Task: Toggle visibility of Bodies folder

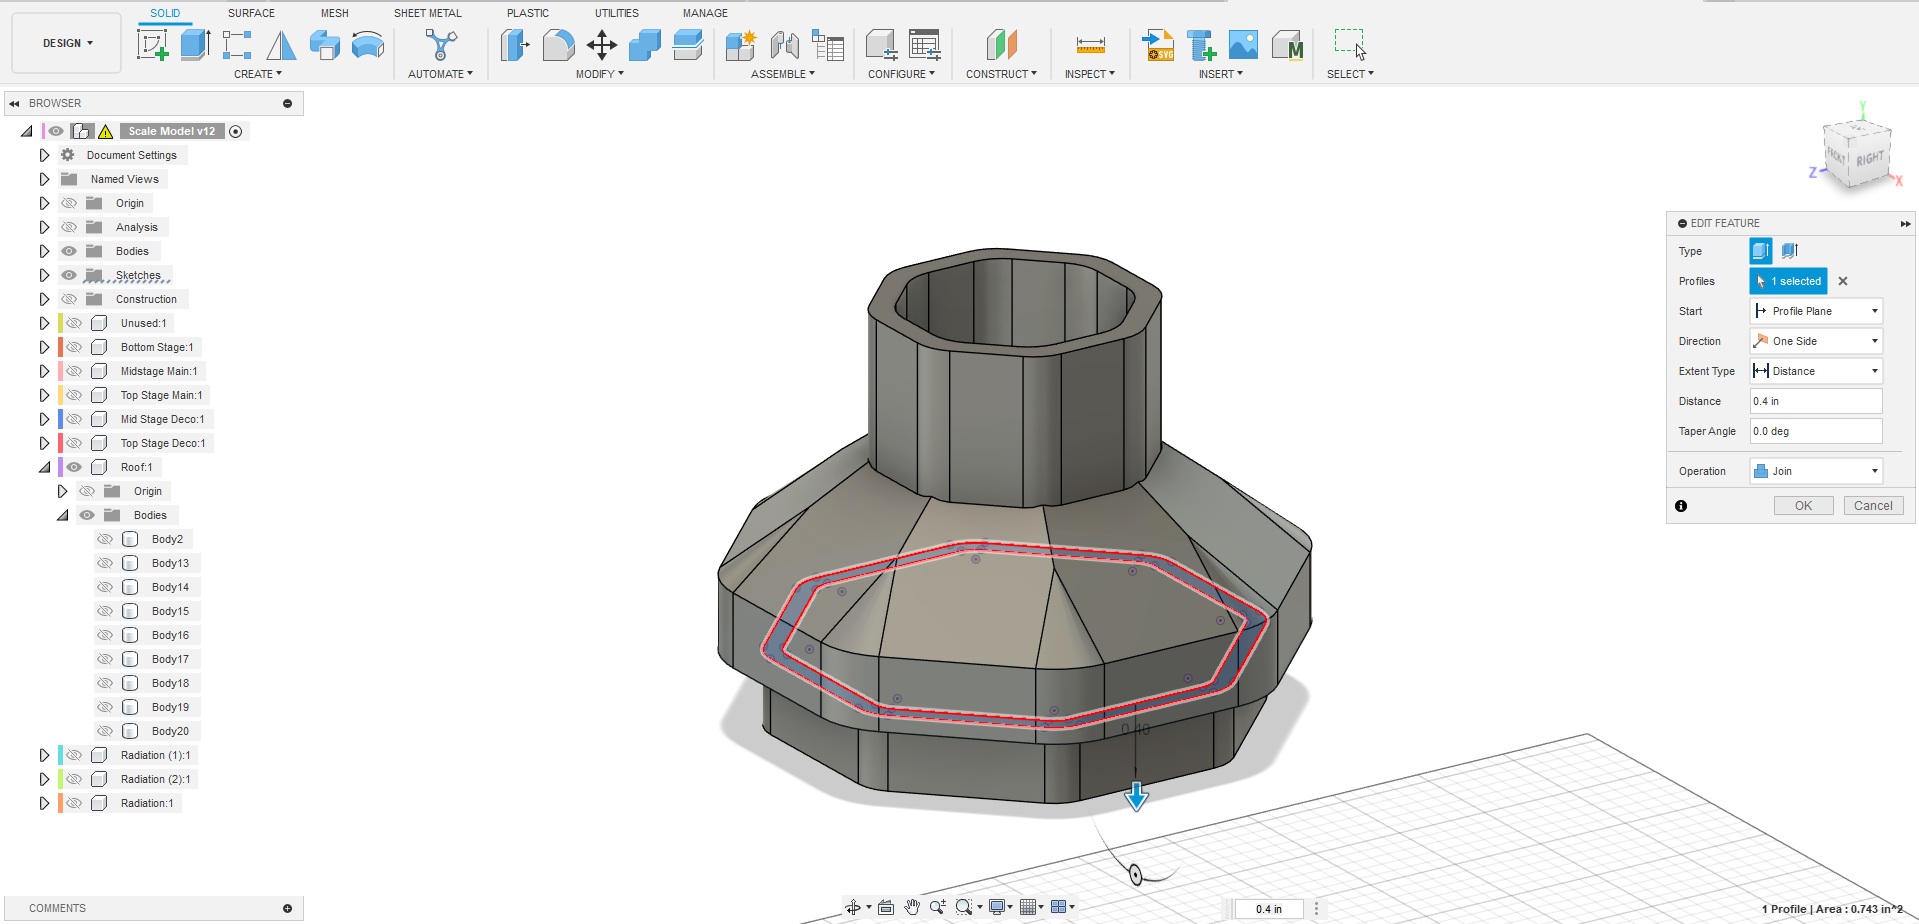Action: (69, 251)
